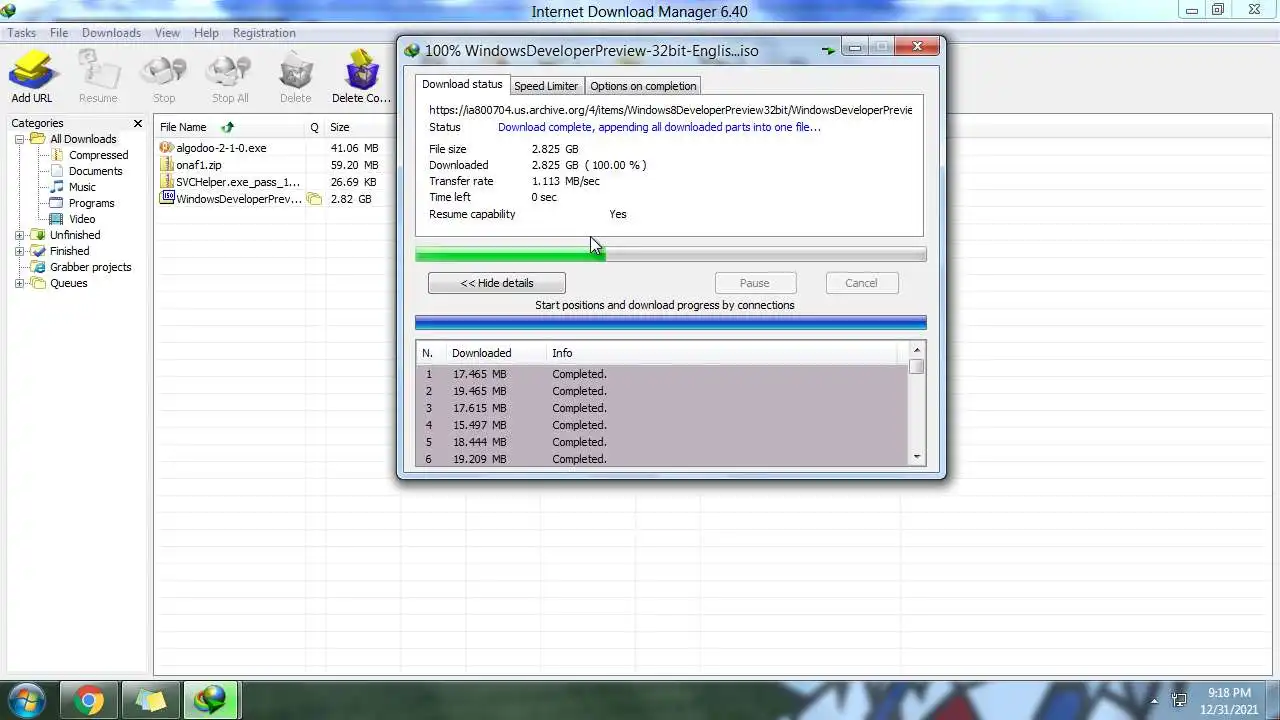Select connection row 5 with 18.444 MB
The height and width of the screenshot is (720, 1280).
(662, 442)
